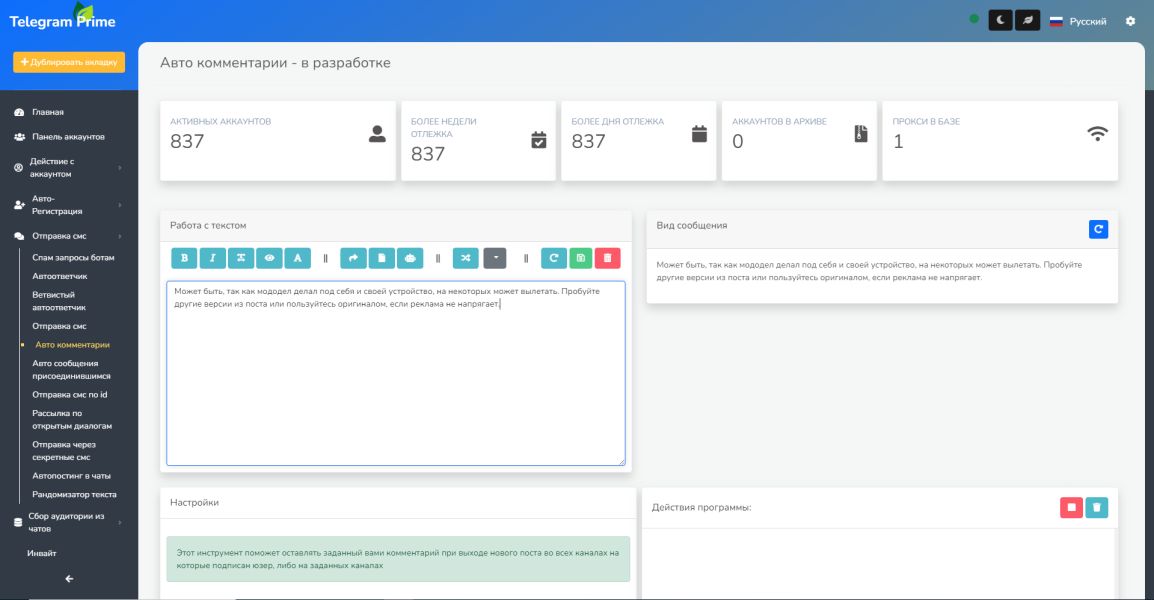1154x600 pixels.
Task: Click the robot icon in text toolbar
Action: coord(410,258)
